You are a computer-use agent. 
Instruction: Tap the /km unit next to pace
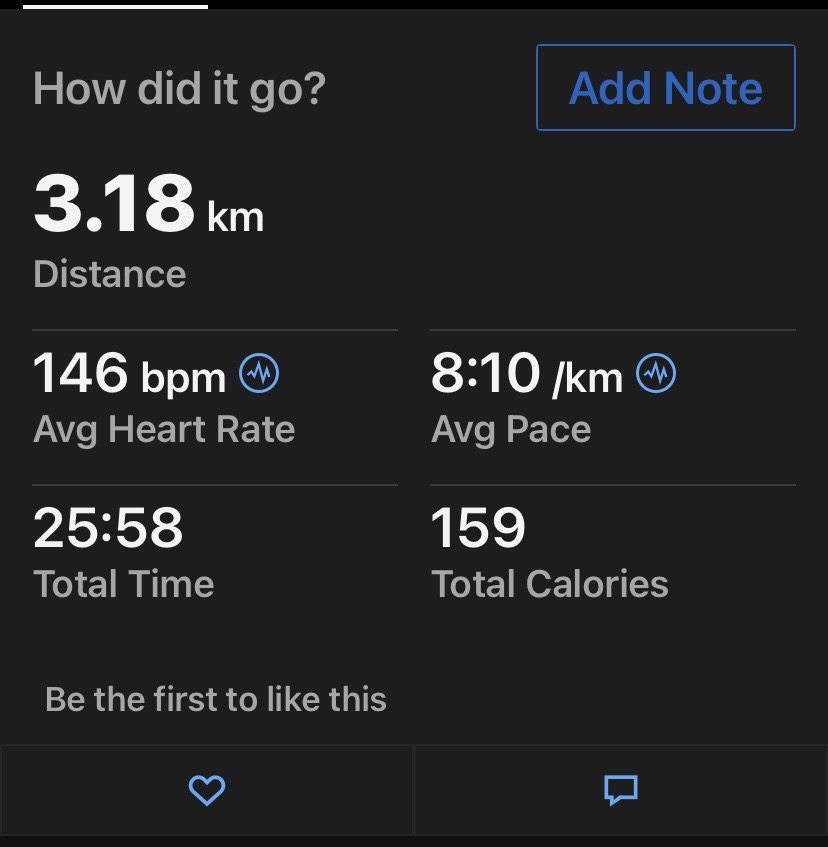(588, 378)
